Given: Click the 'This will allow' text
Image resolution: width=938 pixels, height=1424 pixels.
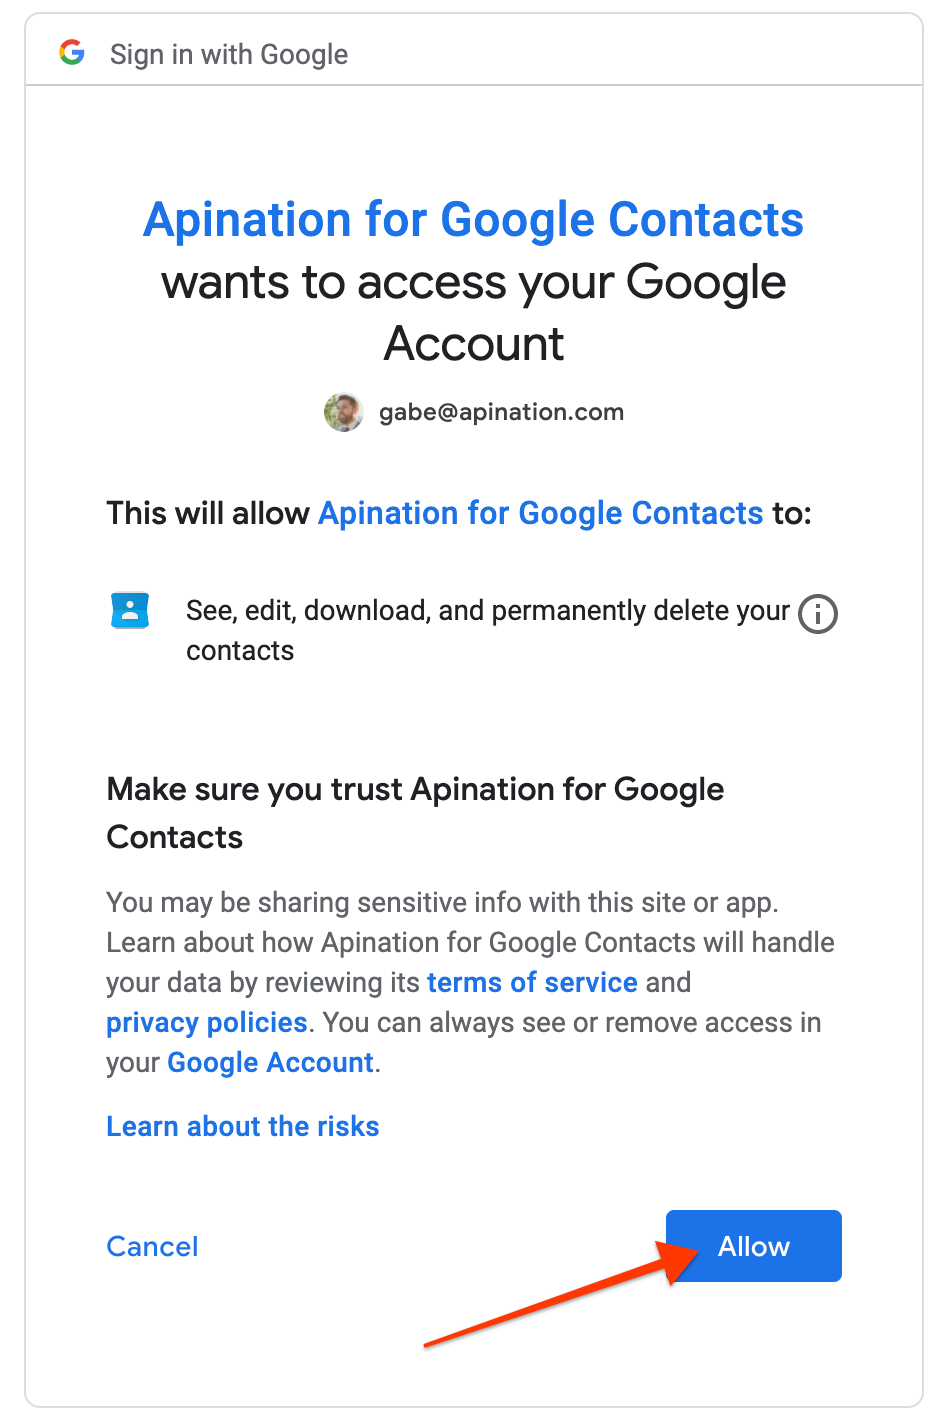Looking at the screenshot, I should 208,513.
